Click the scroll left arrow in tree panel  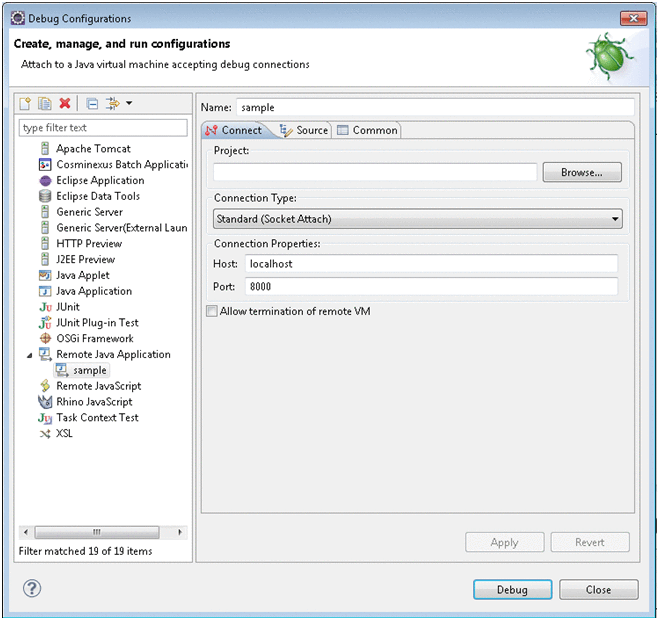26,532
